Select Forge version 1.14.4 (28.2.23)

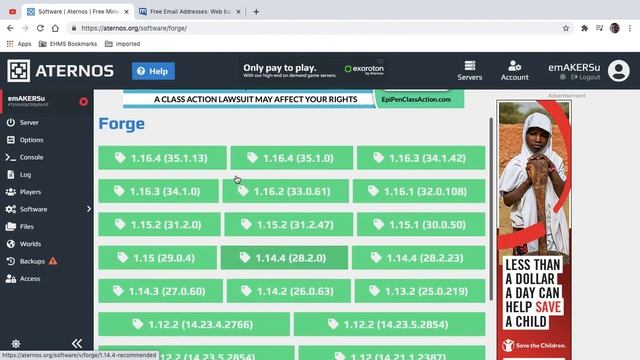tap(418, 258)
